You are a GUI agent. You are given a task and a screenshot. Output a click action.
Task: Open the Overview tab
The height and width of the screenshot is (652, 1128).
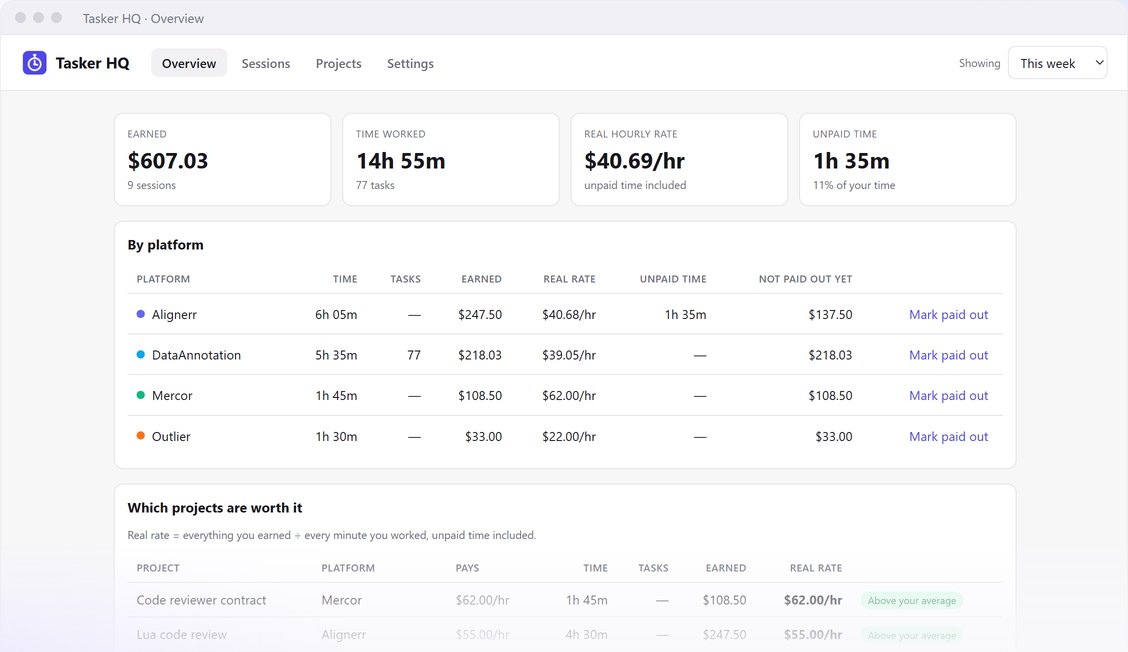(188, 63)
